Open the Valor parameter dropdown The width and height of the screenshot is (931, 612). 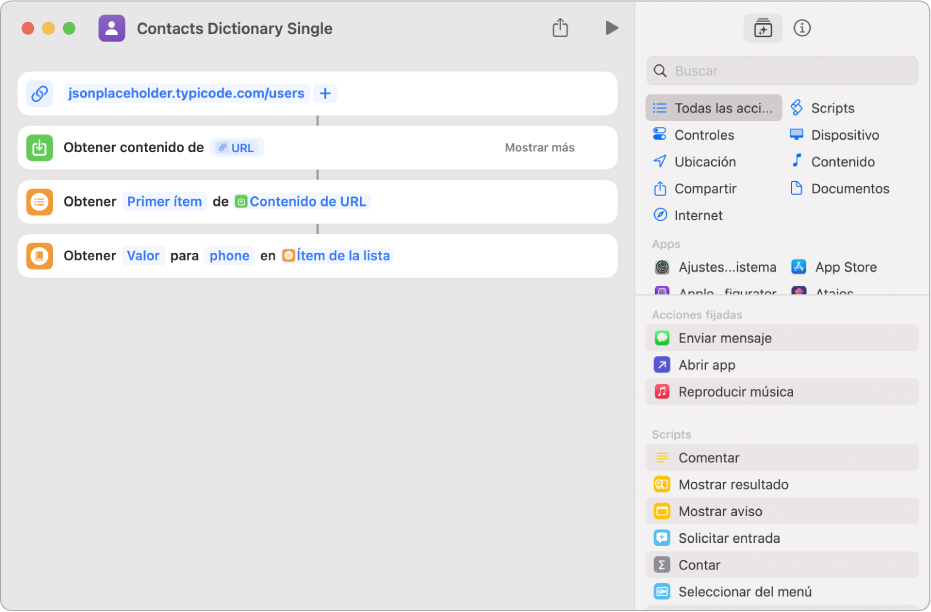click(x=143, y=256)
